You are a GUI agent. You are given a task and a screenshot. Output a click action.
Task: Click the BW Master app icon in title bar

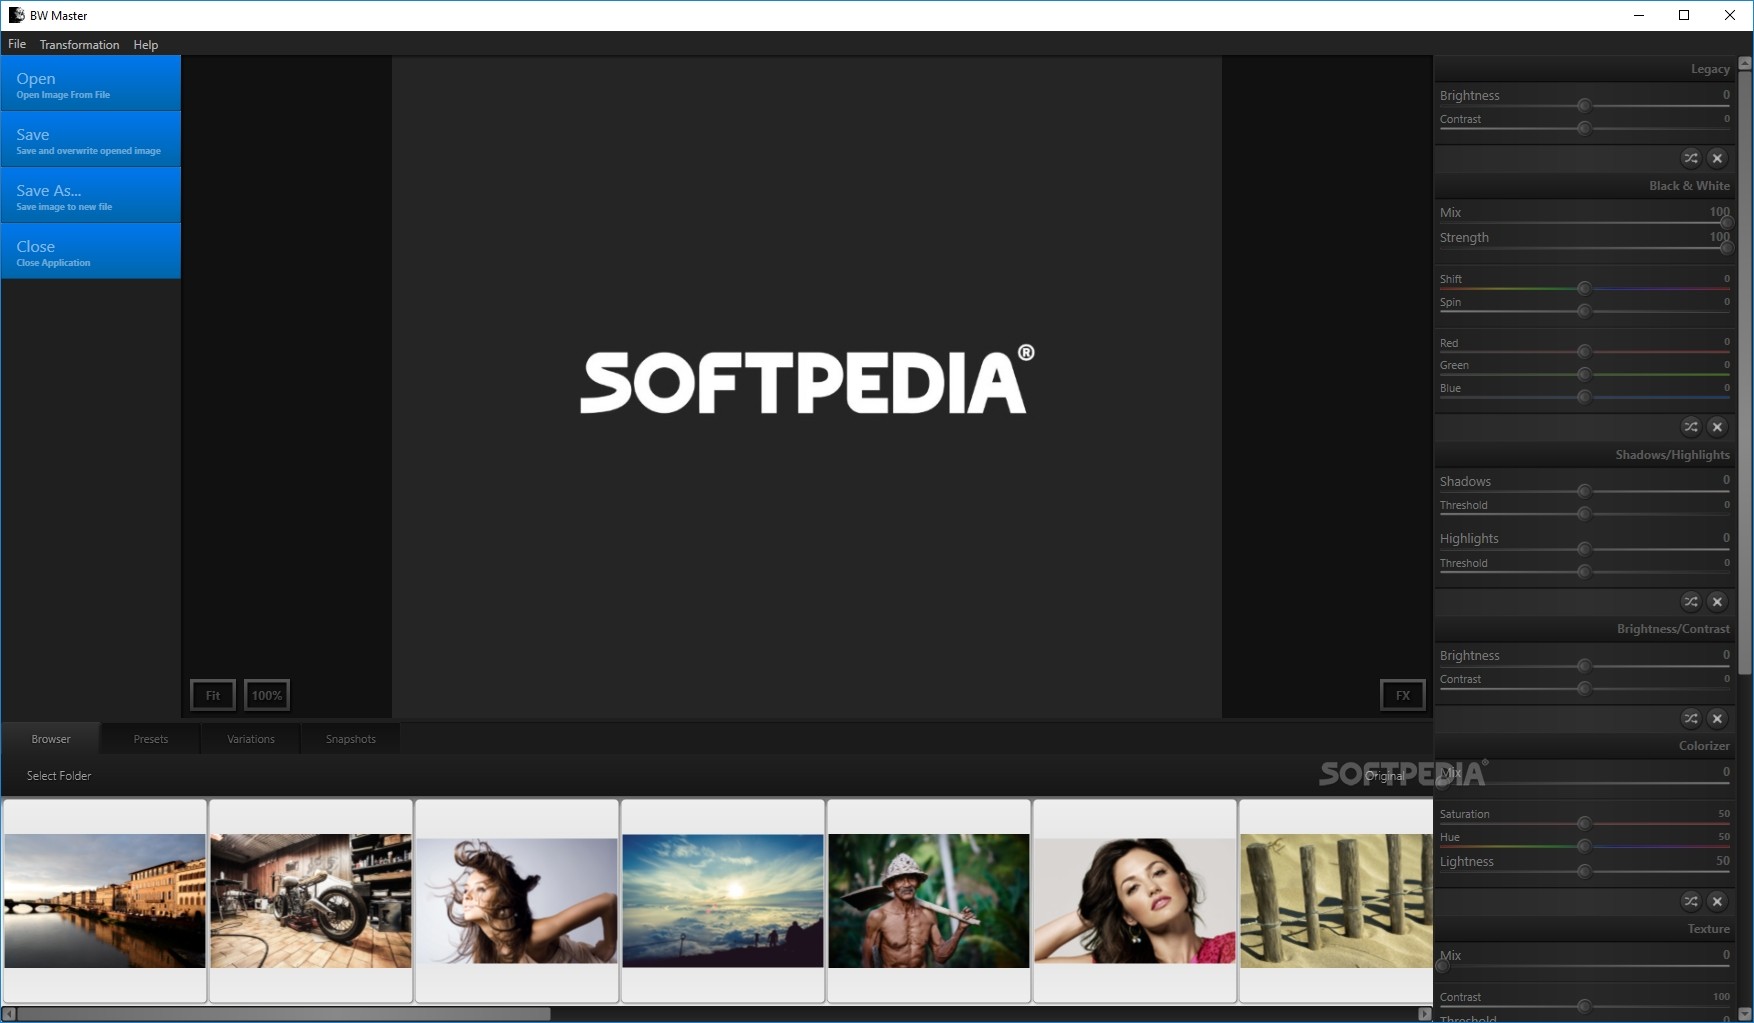[16, 15]
